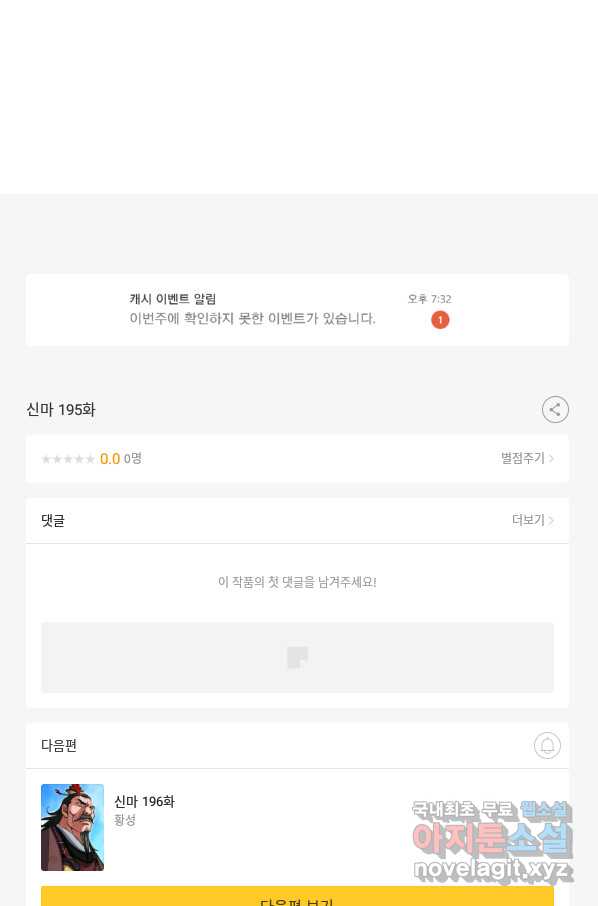Click the 아지툰소설 watermark logo
This screenshot has width=598, height=906.
click(x=492, y=840)
